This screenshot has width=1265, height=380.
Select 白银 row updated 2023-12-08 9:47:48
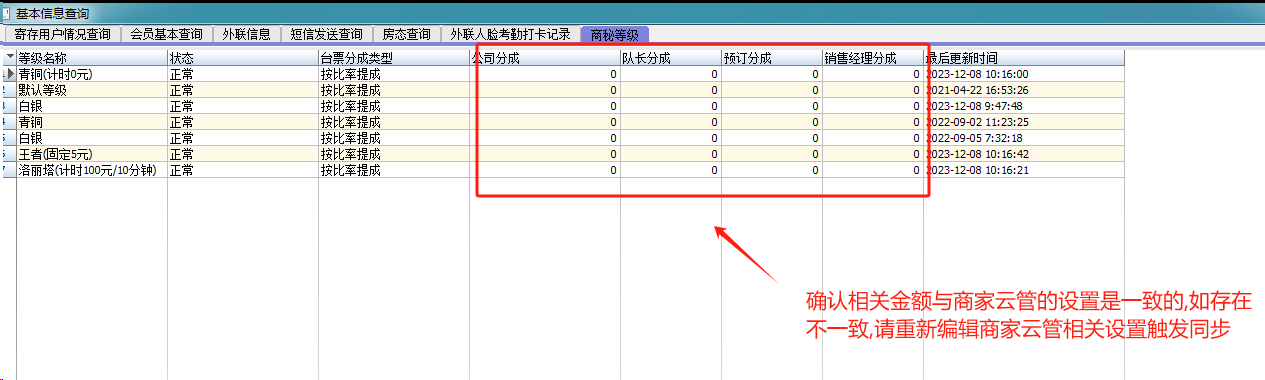coord(92,106)
